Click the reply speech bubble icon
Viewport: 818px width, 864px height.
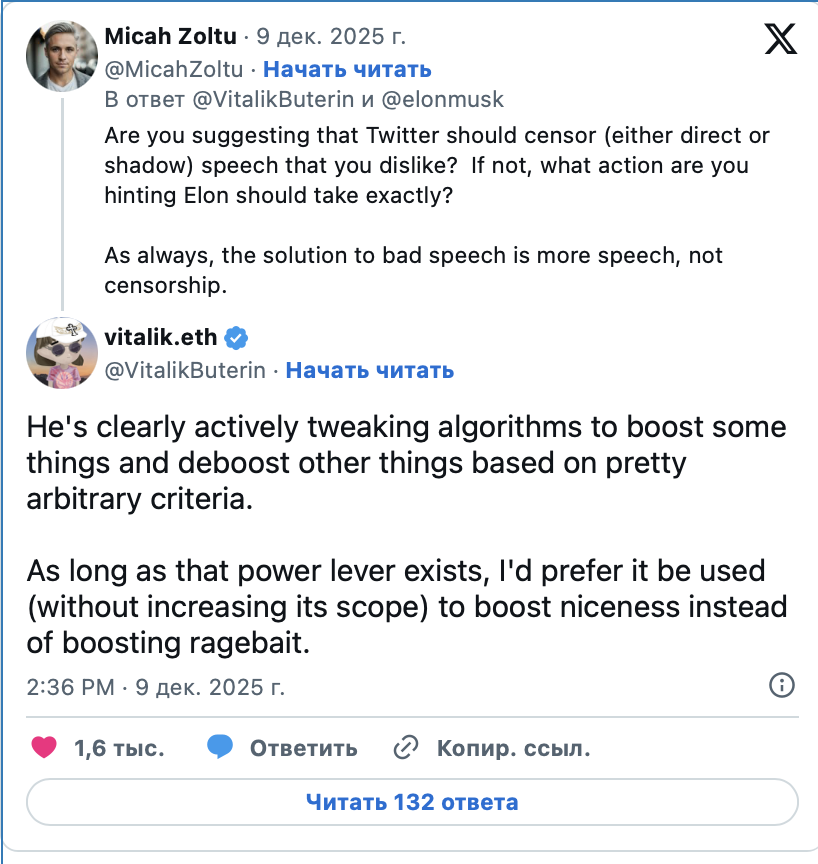[220, 747]
